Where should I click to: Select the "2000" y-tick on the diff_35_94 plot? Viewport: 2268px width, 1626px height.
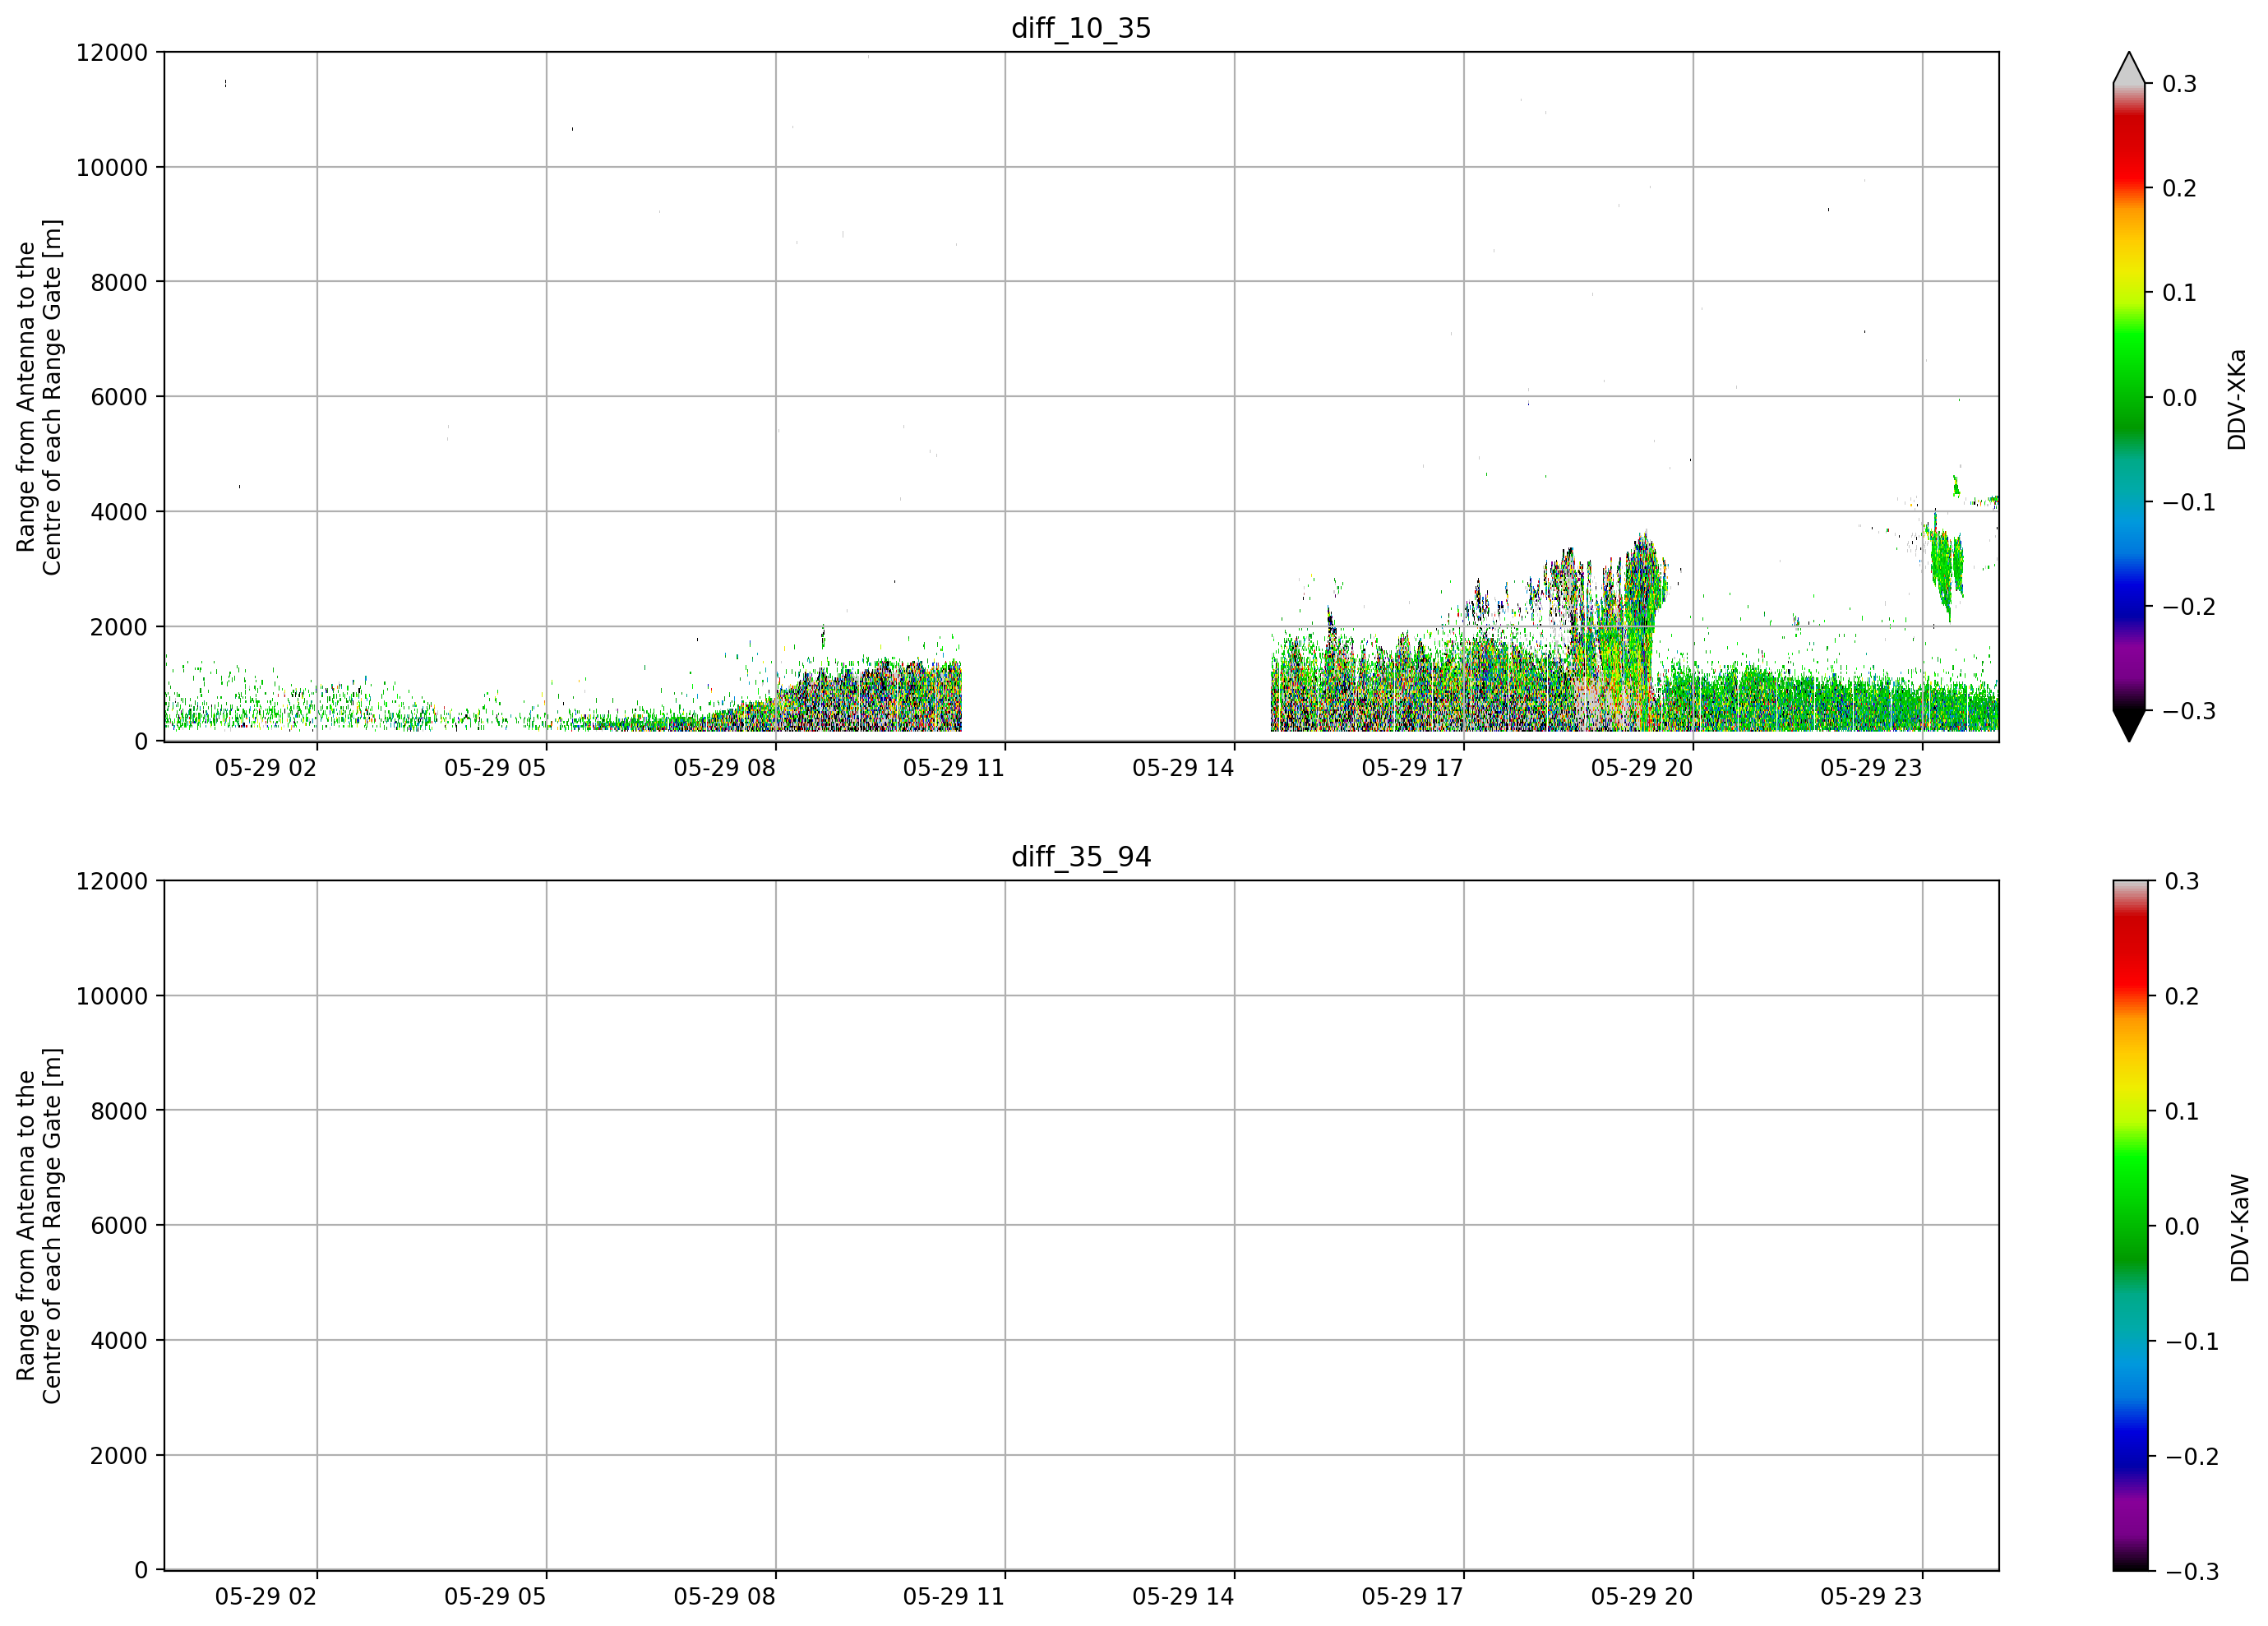click(119, 1456)
